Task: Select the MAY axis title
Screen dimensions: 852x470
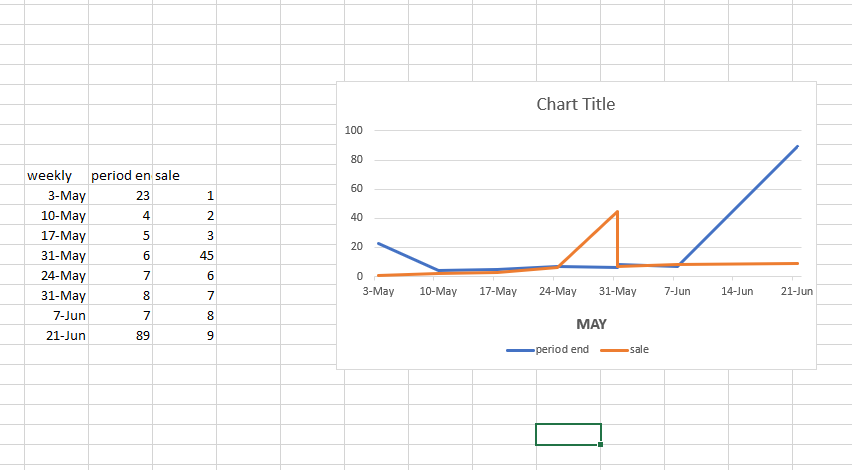Action: [x=591, y=324]
